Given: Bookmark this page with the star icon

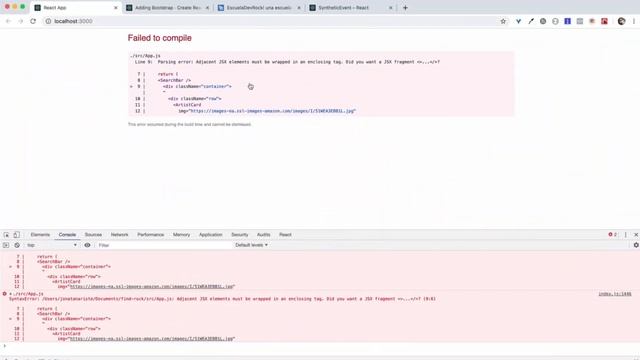Looking at the screenshot, I should coord(503,21).
